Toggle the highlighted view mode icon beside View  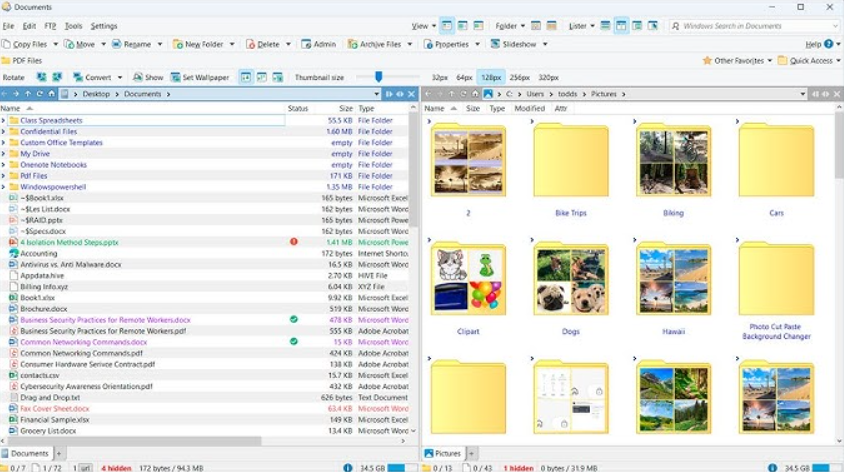pos(447,25)
